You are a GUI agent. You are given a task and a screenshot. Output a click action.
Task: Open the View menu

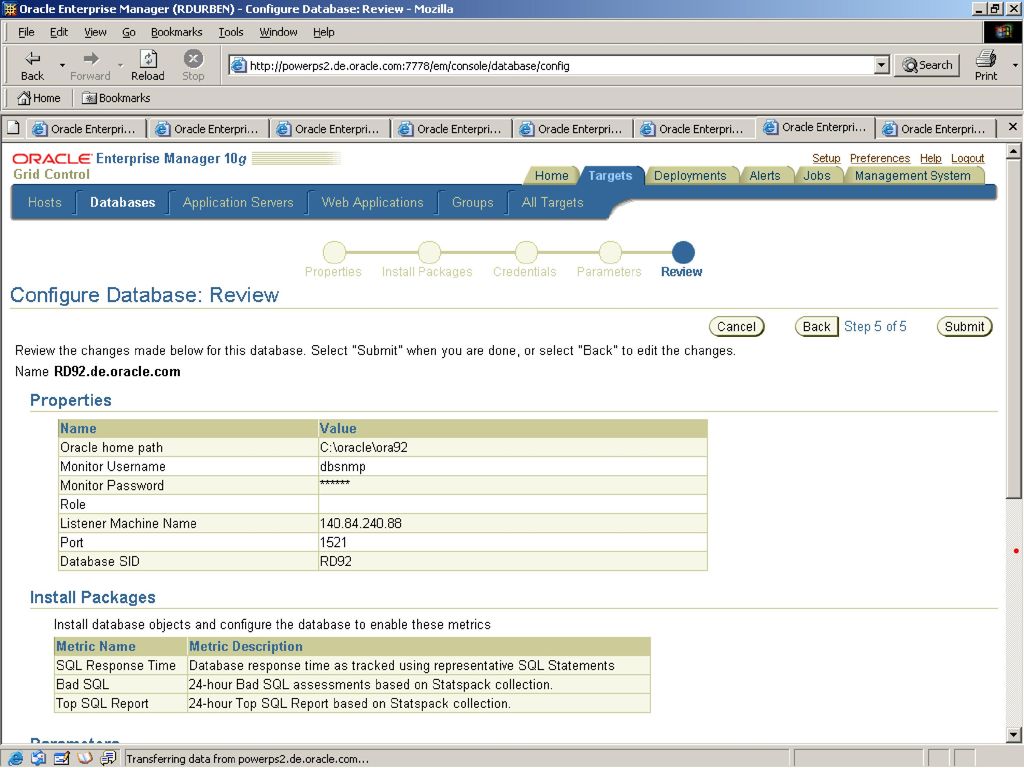pos(95,32)
